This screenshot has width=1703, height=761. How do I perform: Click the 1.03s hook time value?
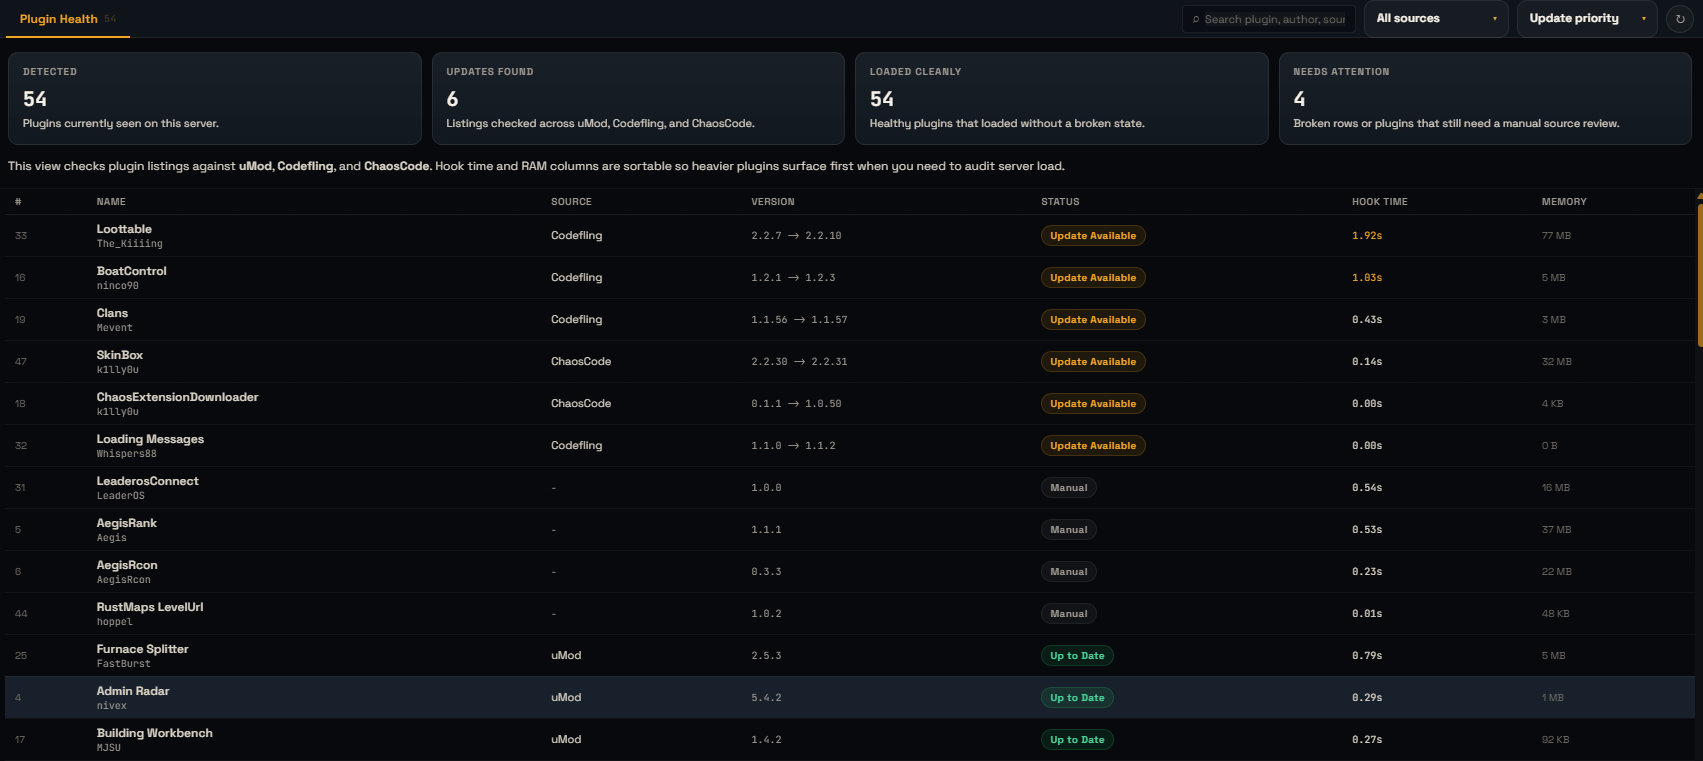(1367, 278)
